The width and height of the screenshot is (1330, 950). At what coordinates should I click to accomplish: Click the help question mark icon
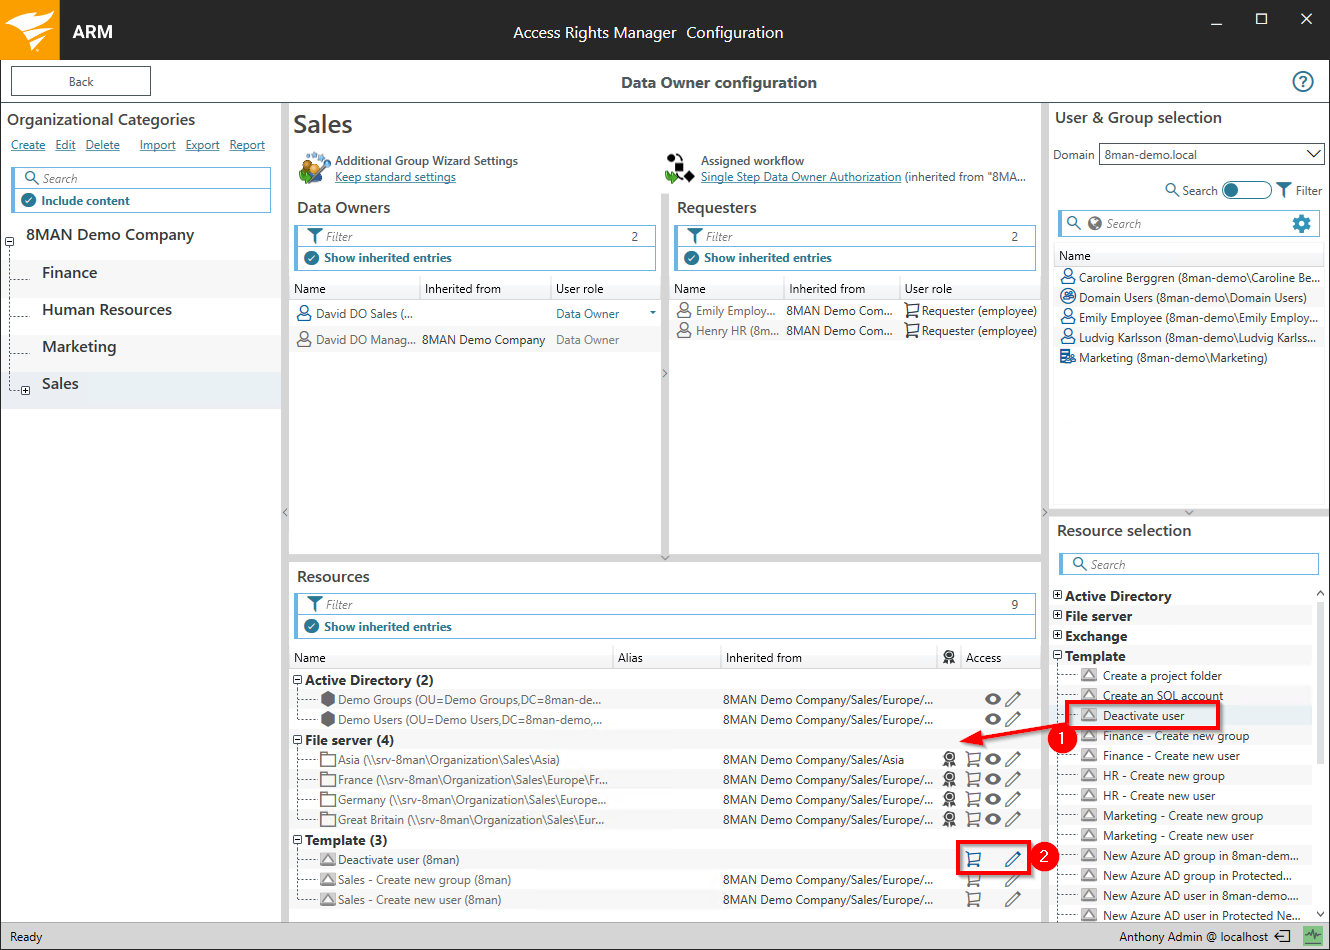1302,82
